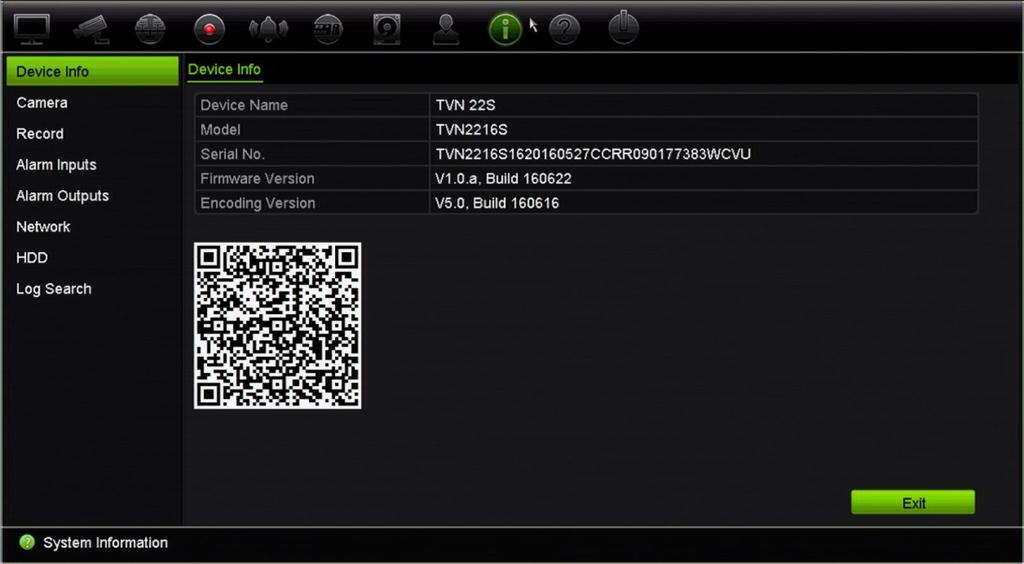
Task: Click the Firmware Version label
Action: click(257, 179)
